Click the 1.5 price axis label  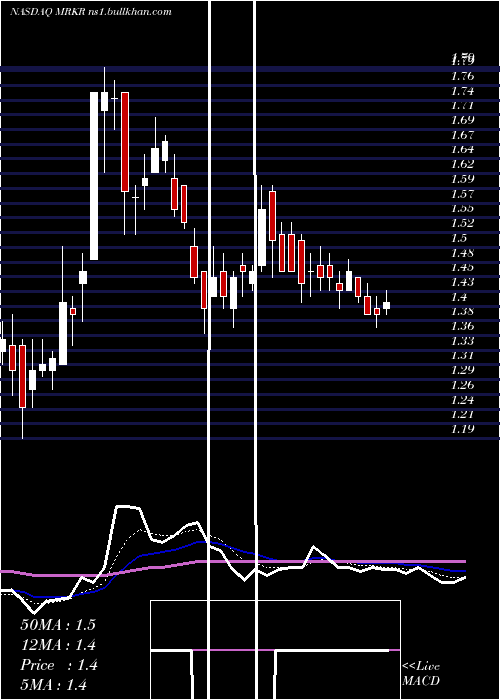(459, 238)
